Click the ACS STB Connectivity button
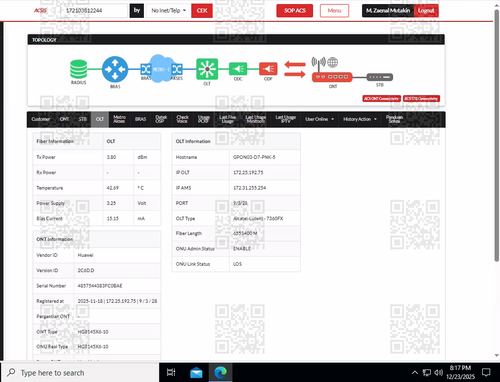Image resolution: width=500 pixels, height=382 pixels. coord(421,98)
